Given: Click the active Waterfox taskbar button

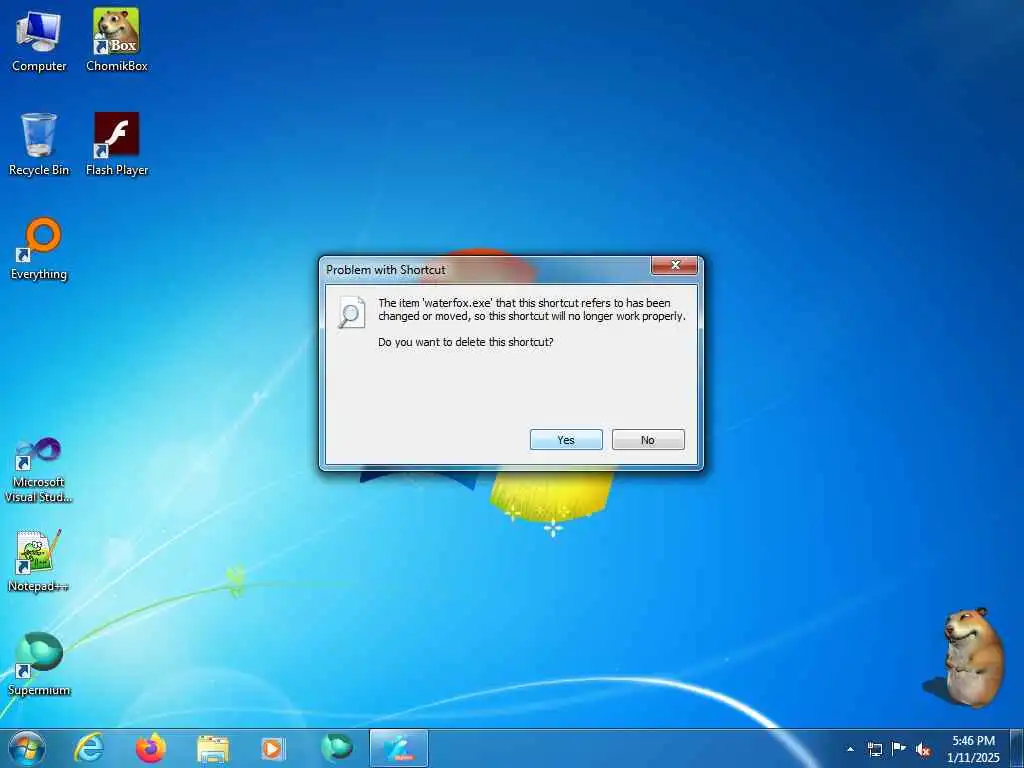Looking at the screenshot, I should tap(399, 748).
